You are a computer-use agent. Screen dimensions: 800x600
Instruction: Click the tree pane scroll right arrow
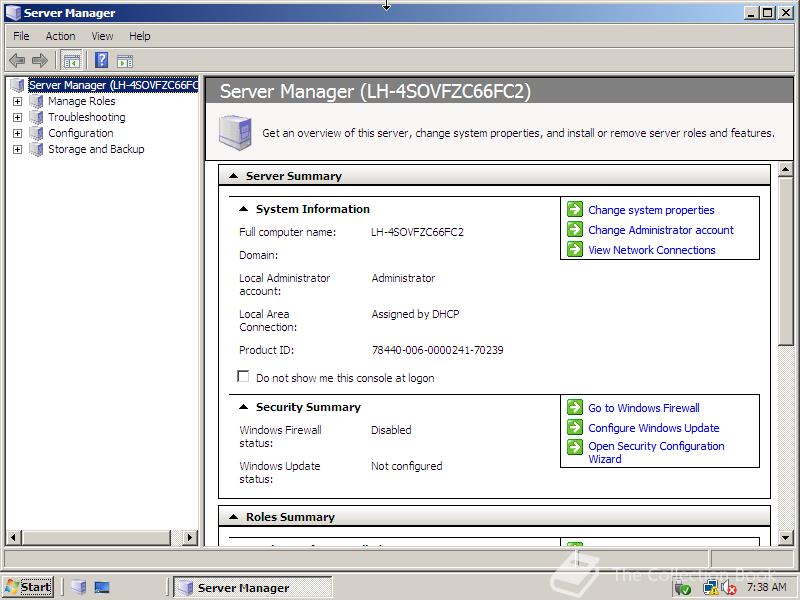[190, 537]
